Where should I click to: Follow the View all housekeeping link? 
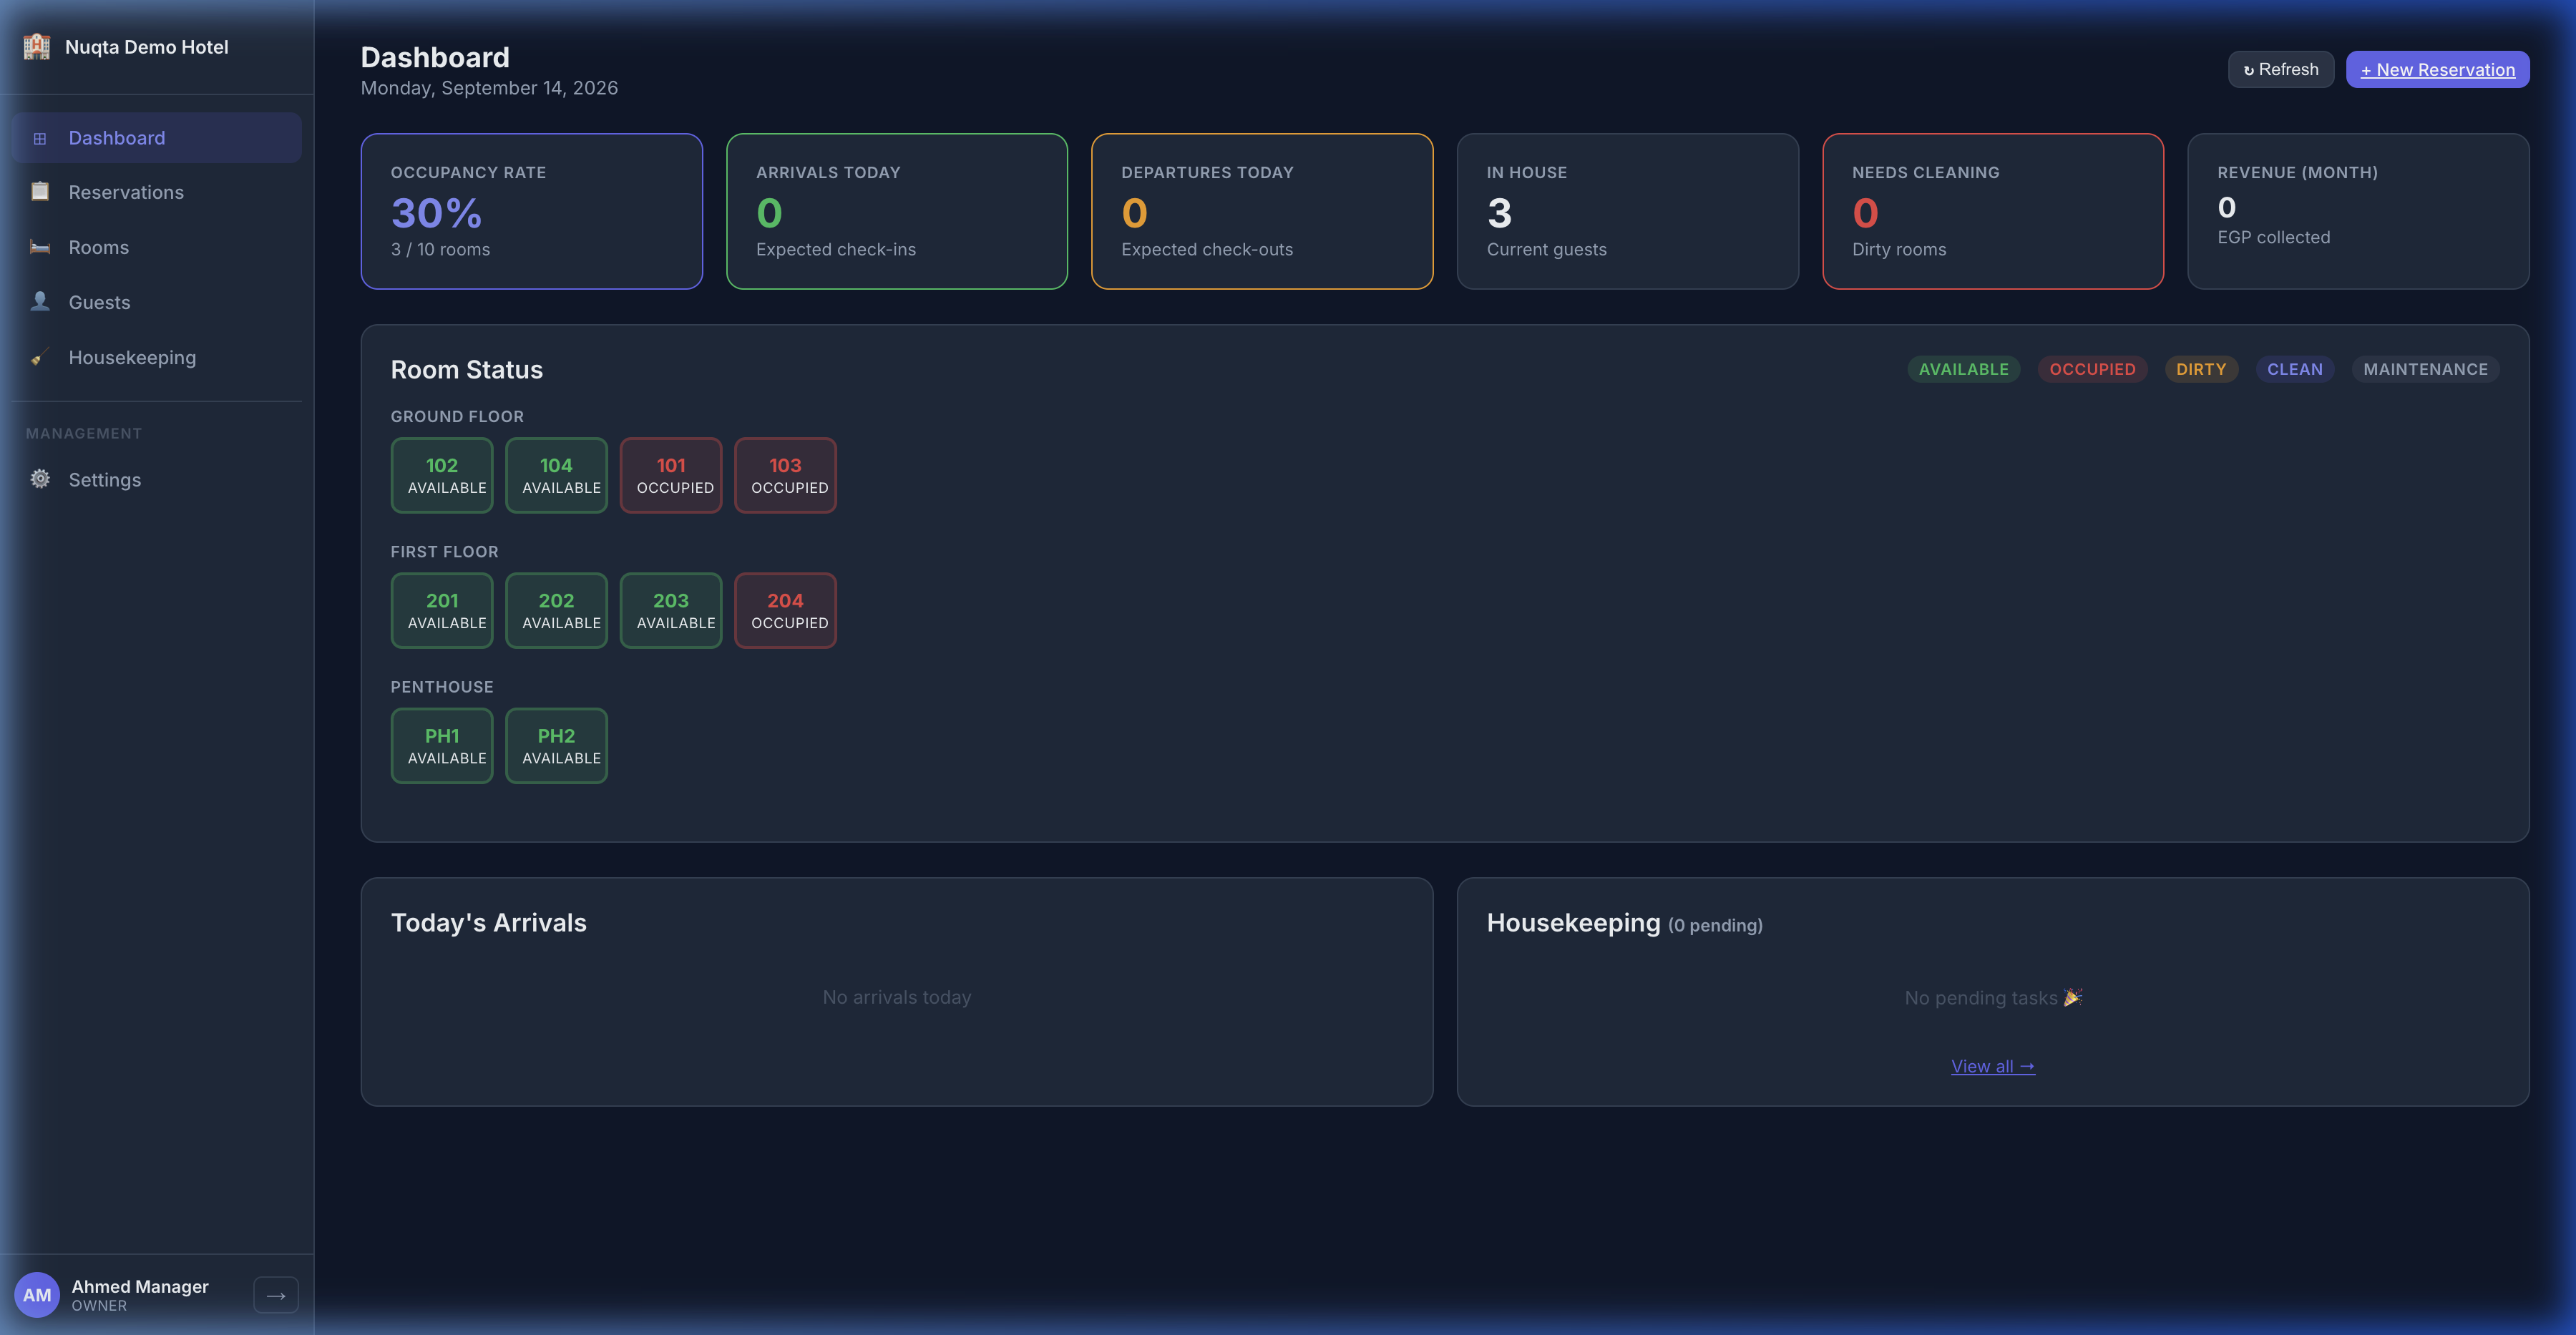[x=1993, y=1066]
